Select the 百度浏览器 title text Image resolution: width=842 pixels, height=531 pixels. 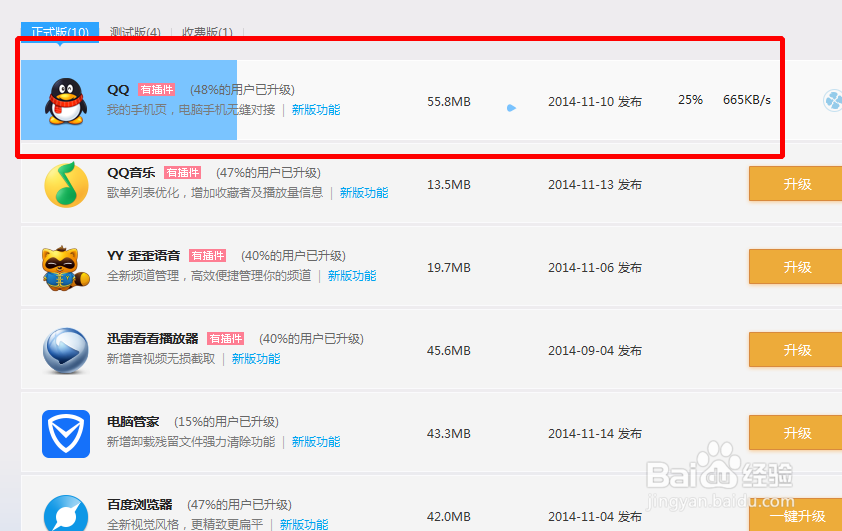[x=140, y=505]
